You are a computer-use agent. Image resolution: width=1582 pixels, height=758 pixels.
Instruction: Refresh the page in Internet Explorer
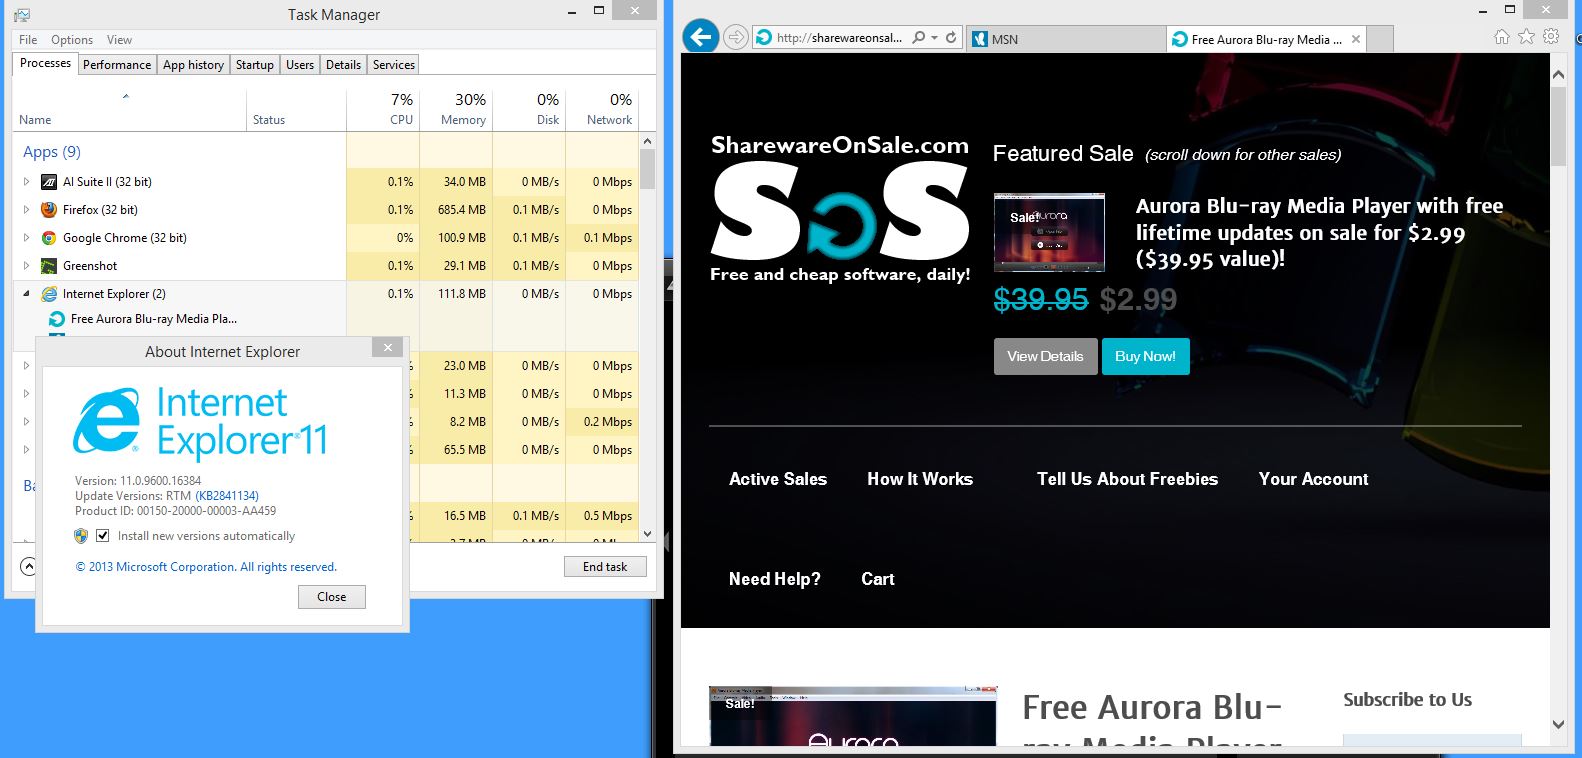click(x=951, y=38)
